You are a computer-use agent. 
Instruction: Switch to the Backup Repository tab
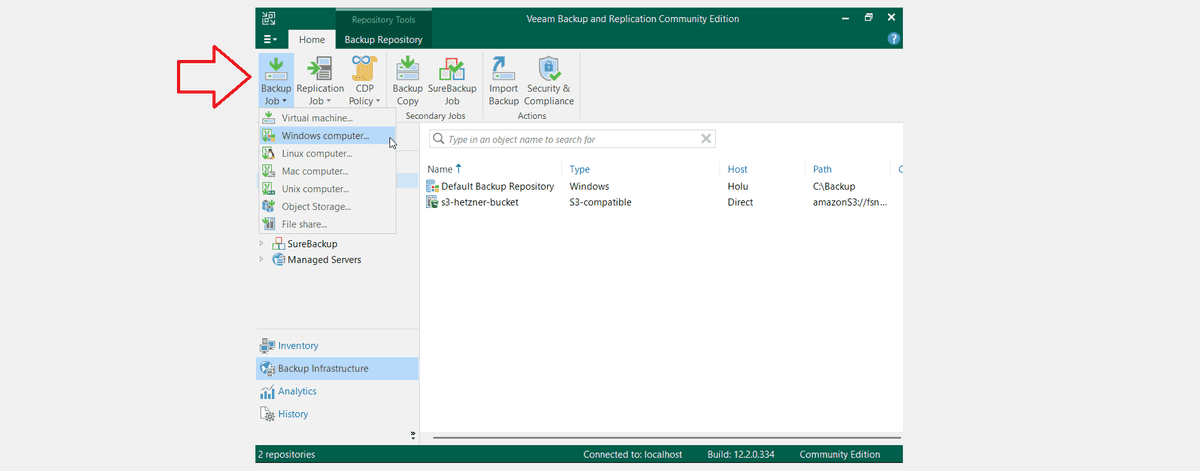coord(383,39)
